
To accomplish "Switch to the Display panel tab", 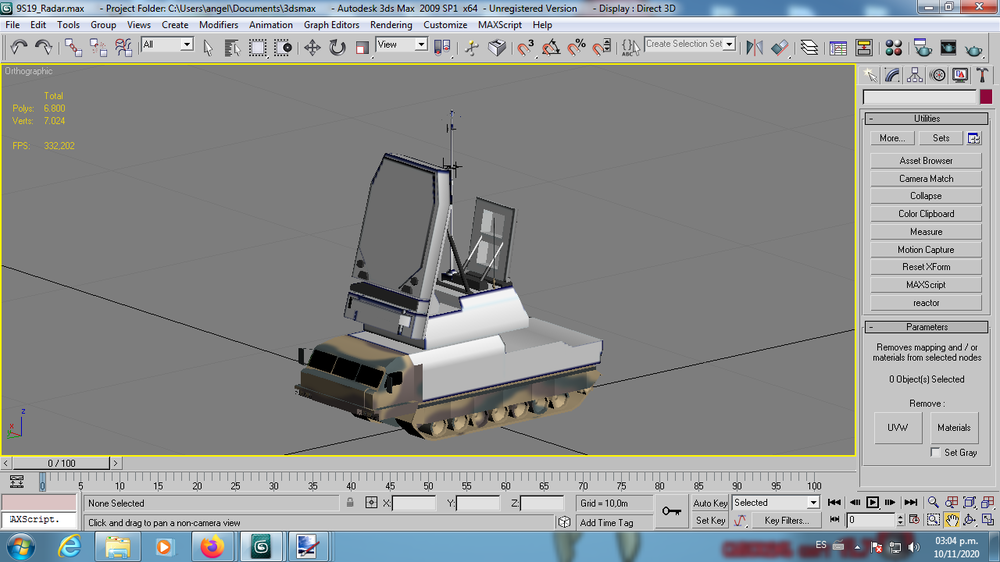I will (960, 75).
